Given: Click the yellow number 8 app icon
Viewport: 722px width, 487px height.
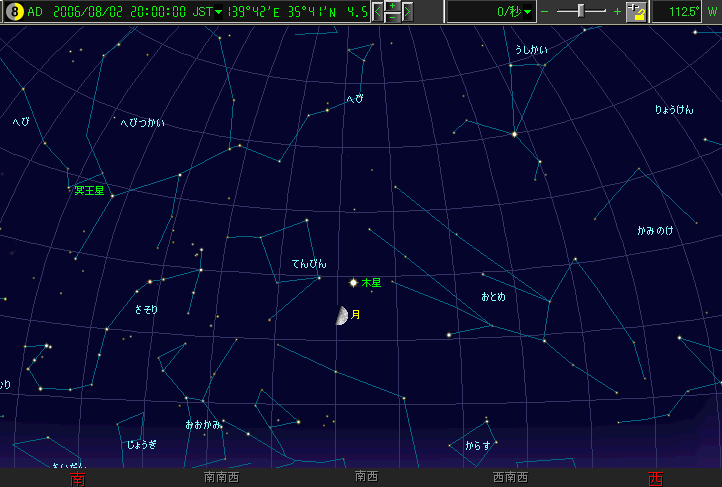Looking at the screenshot, I should (x=13, y=12).
